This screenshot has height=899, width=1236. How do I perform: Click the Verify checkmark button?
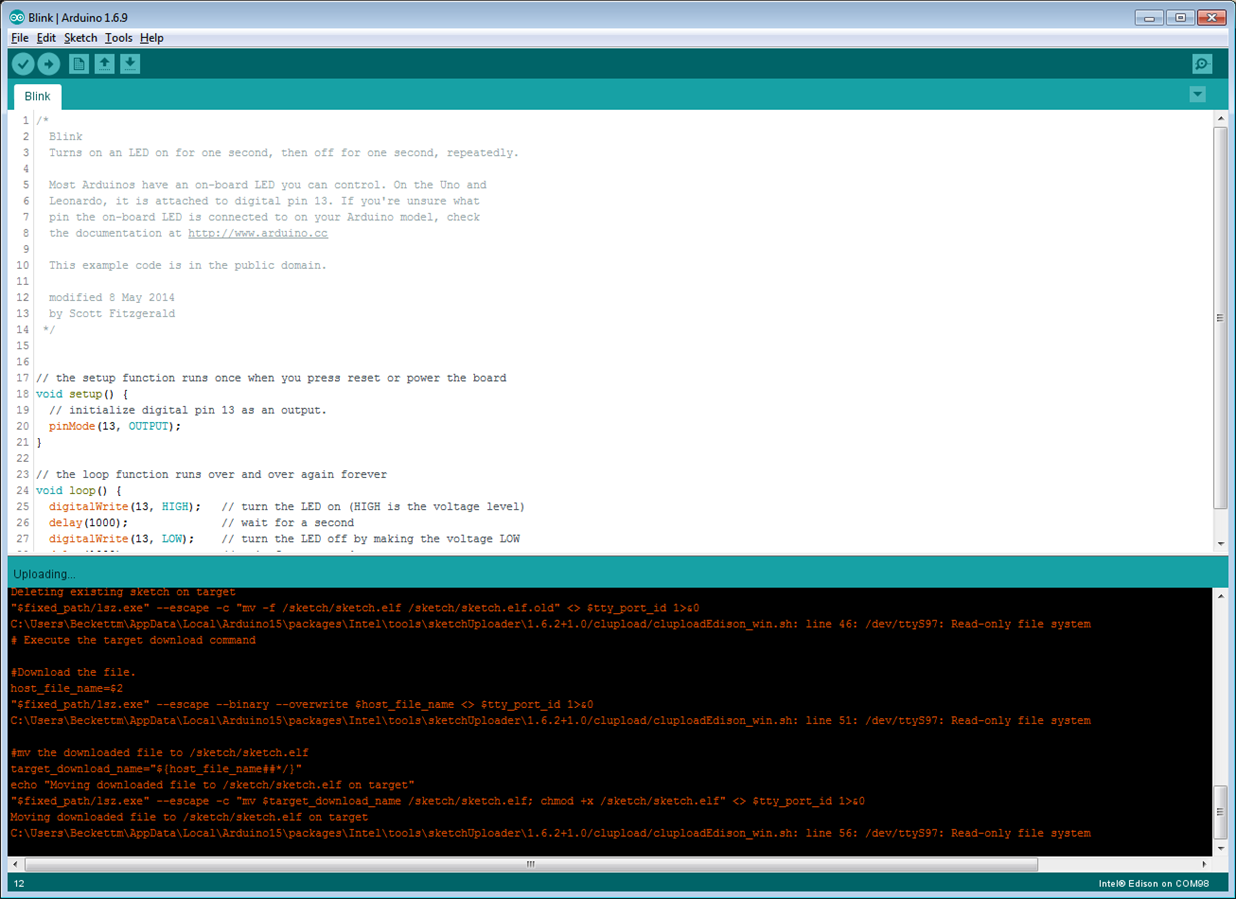click(23, 64)
